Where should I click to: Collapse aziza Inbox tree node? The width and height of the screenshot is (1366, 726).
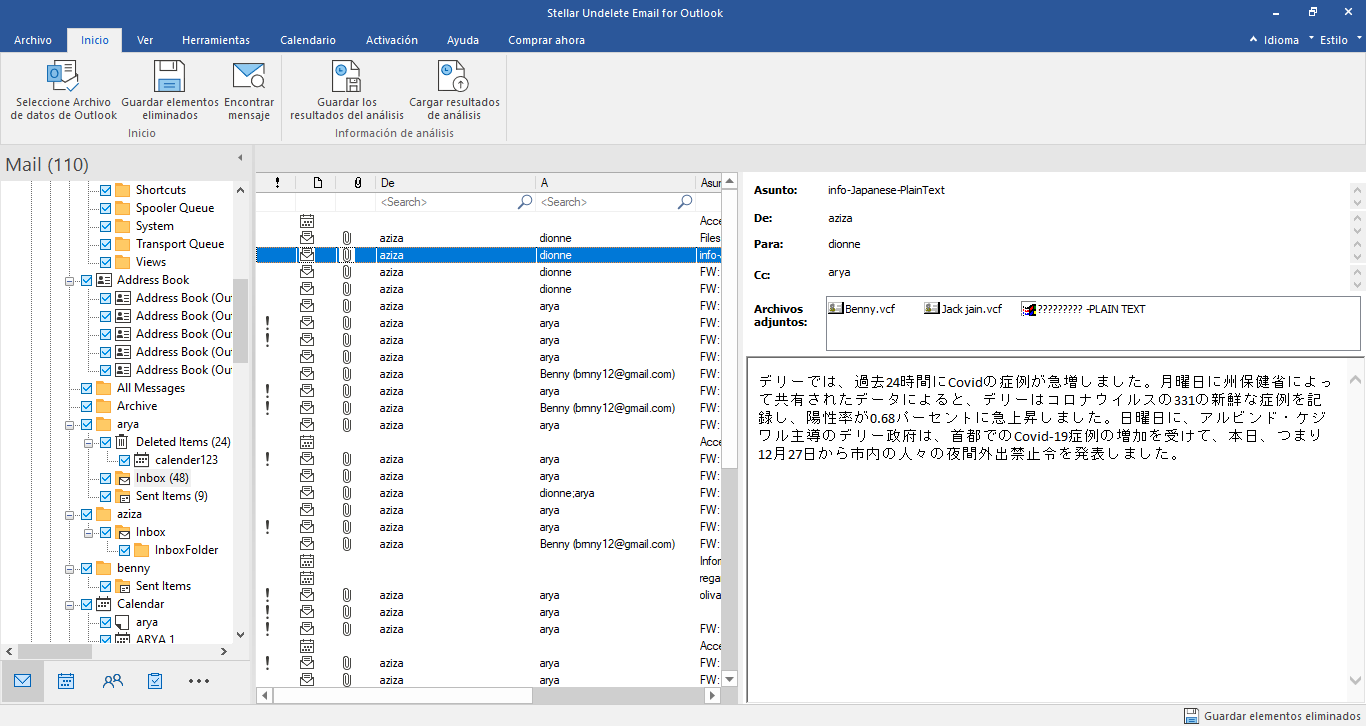[x=89, y=532]
